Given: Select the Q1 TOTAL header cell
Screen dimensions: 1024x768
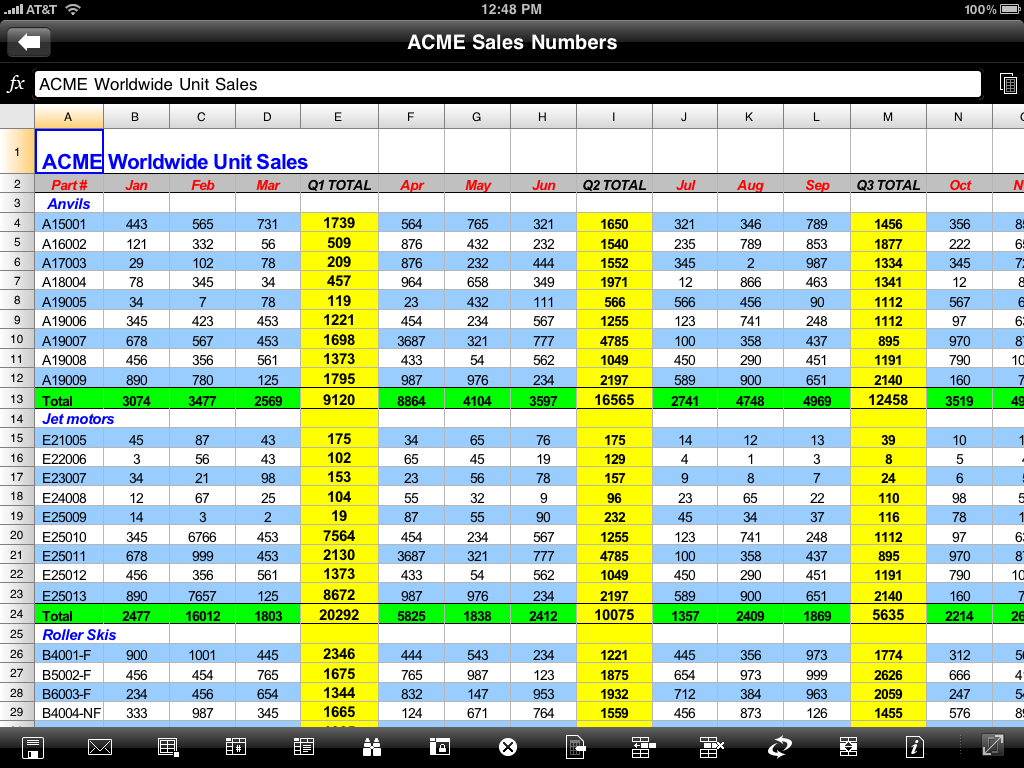Looking at the screenshot, I should pyautogui.click(x=338, y=185).
